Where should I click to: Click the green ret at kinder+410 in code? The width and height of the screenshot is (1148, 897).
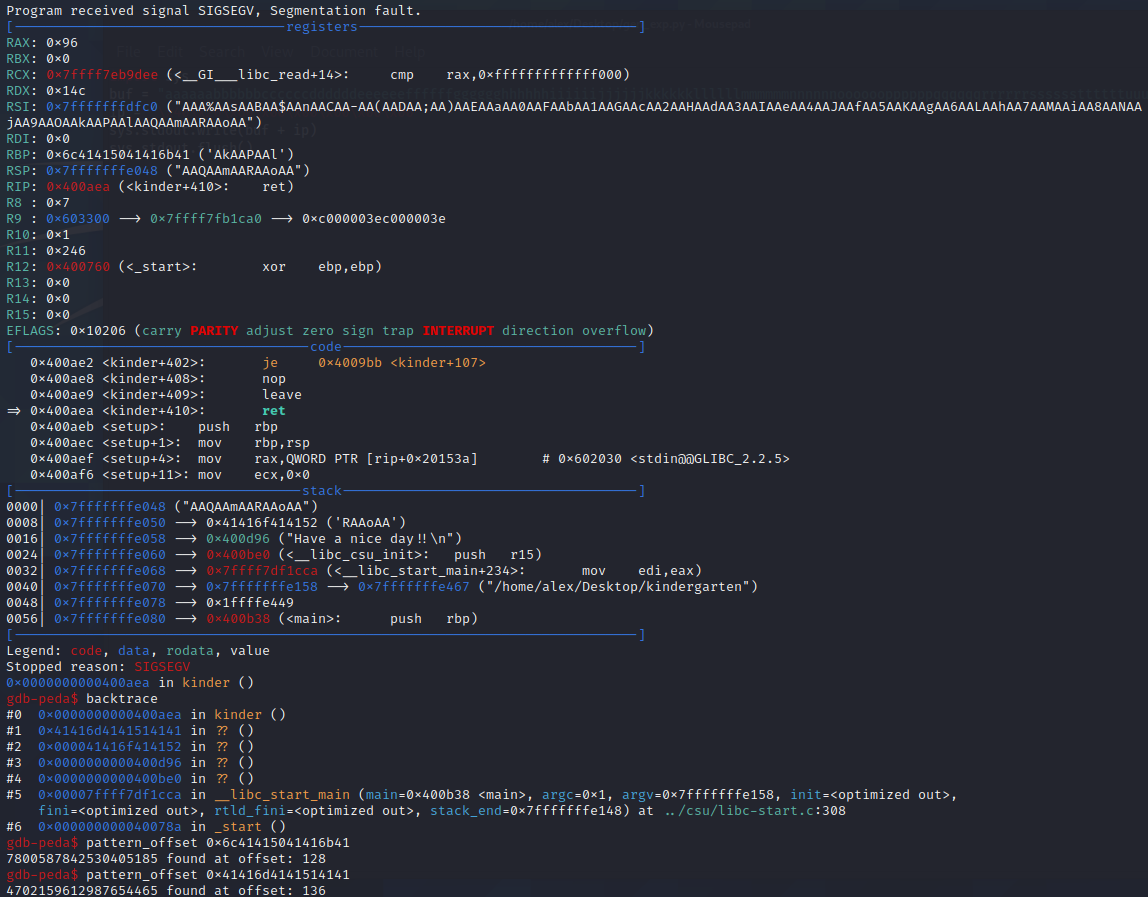(274, 412)
